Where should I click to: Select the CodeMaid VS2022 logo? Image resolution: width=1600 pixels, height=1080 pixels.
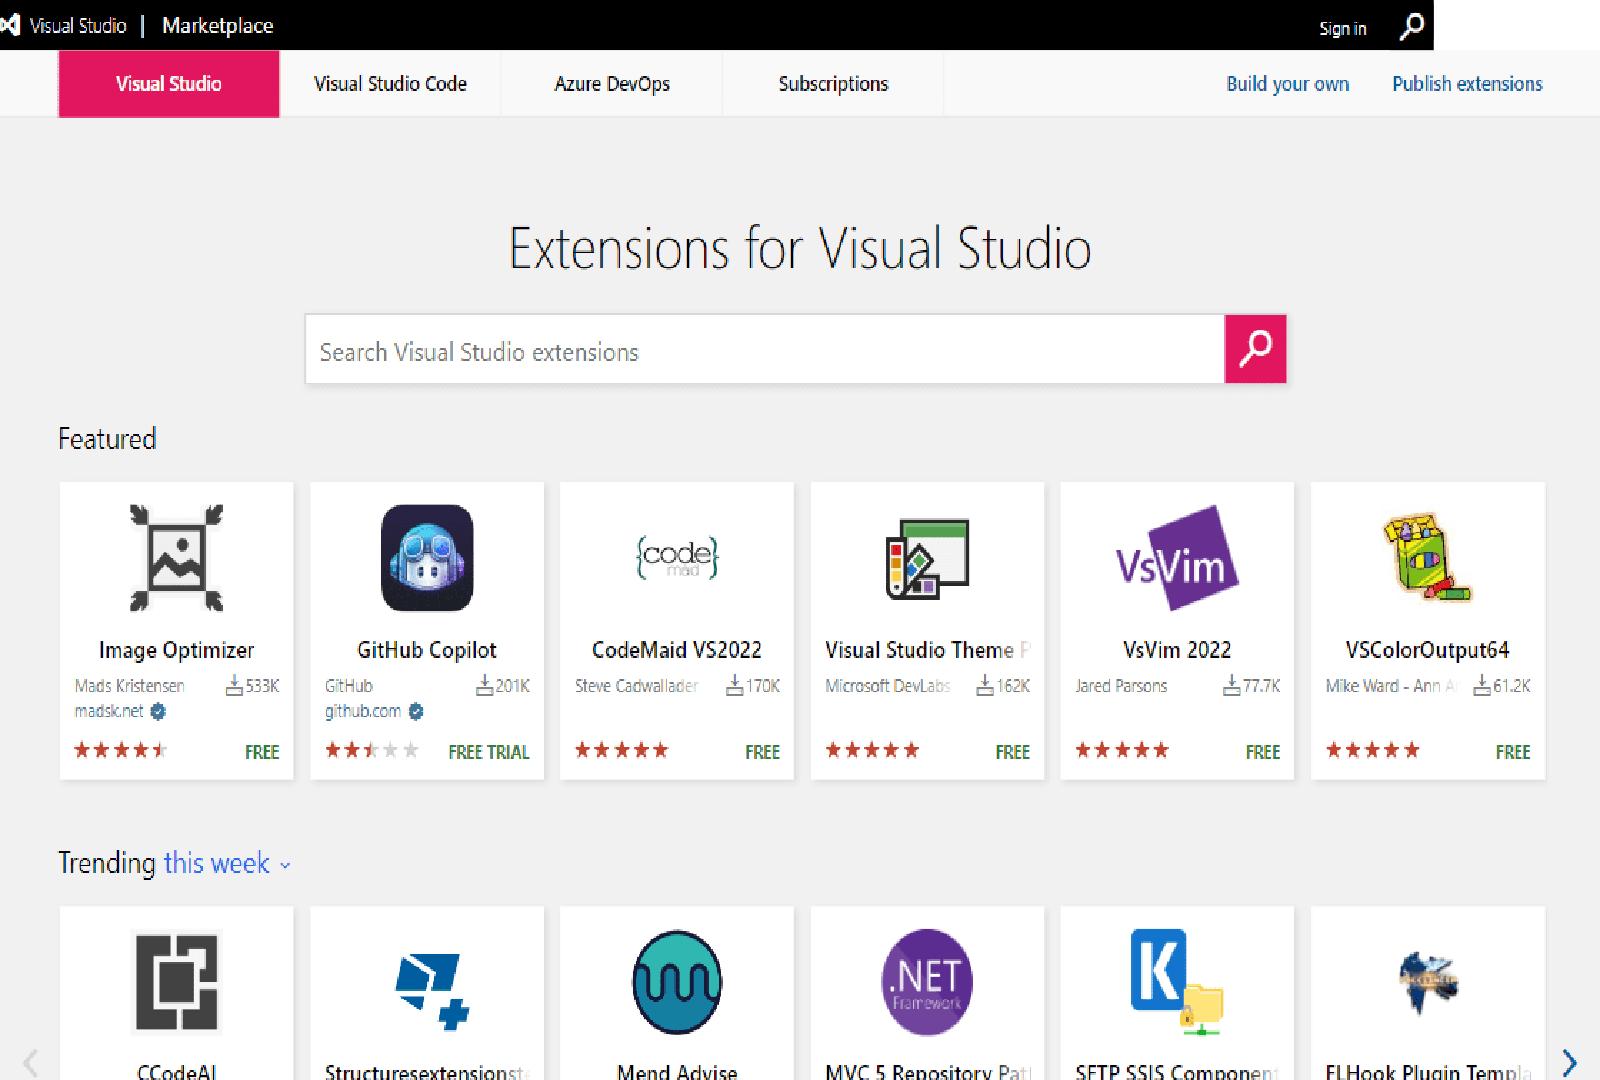coord(677,558)
